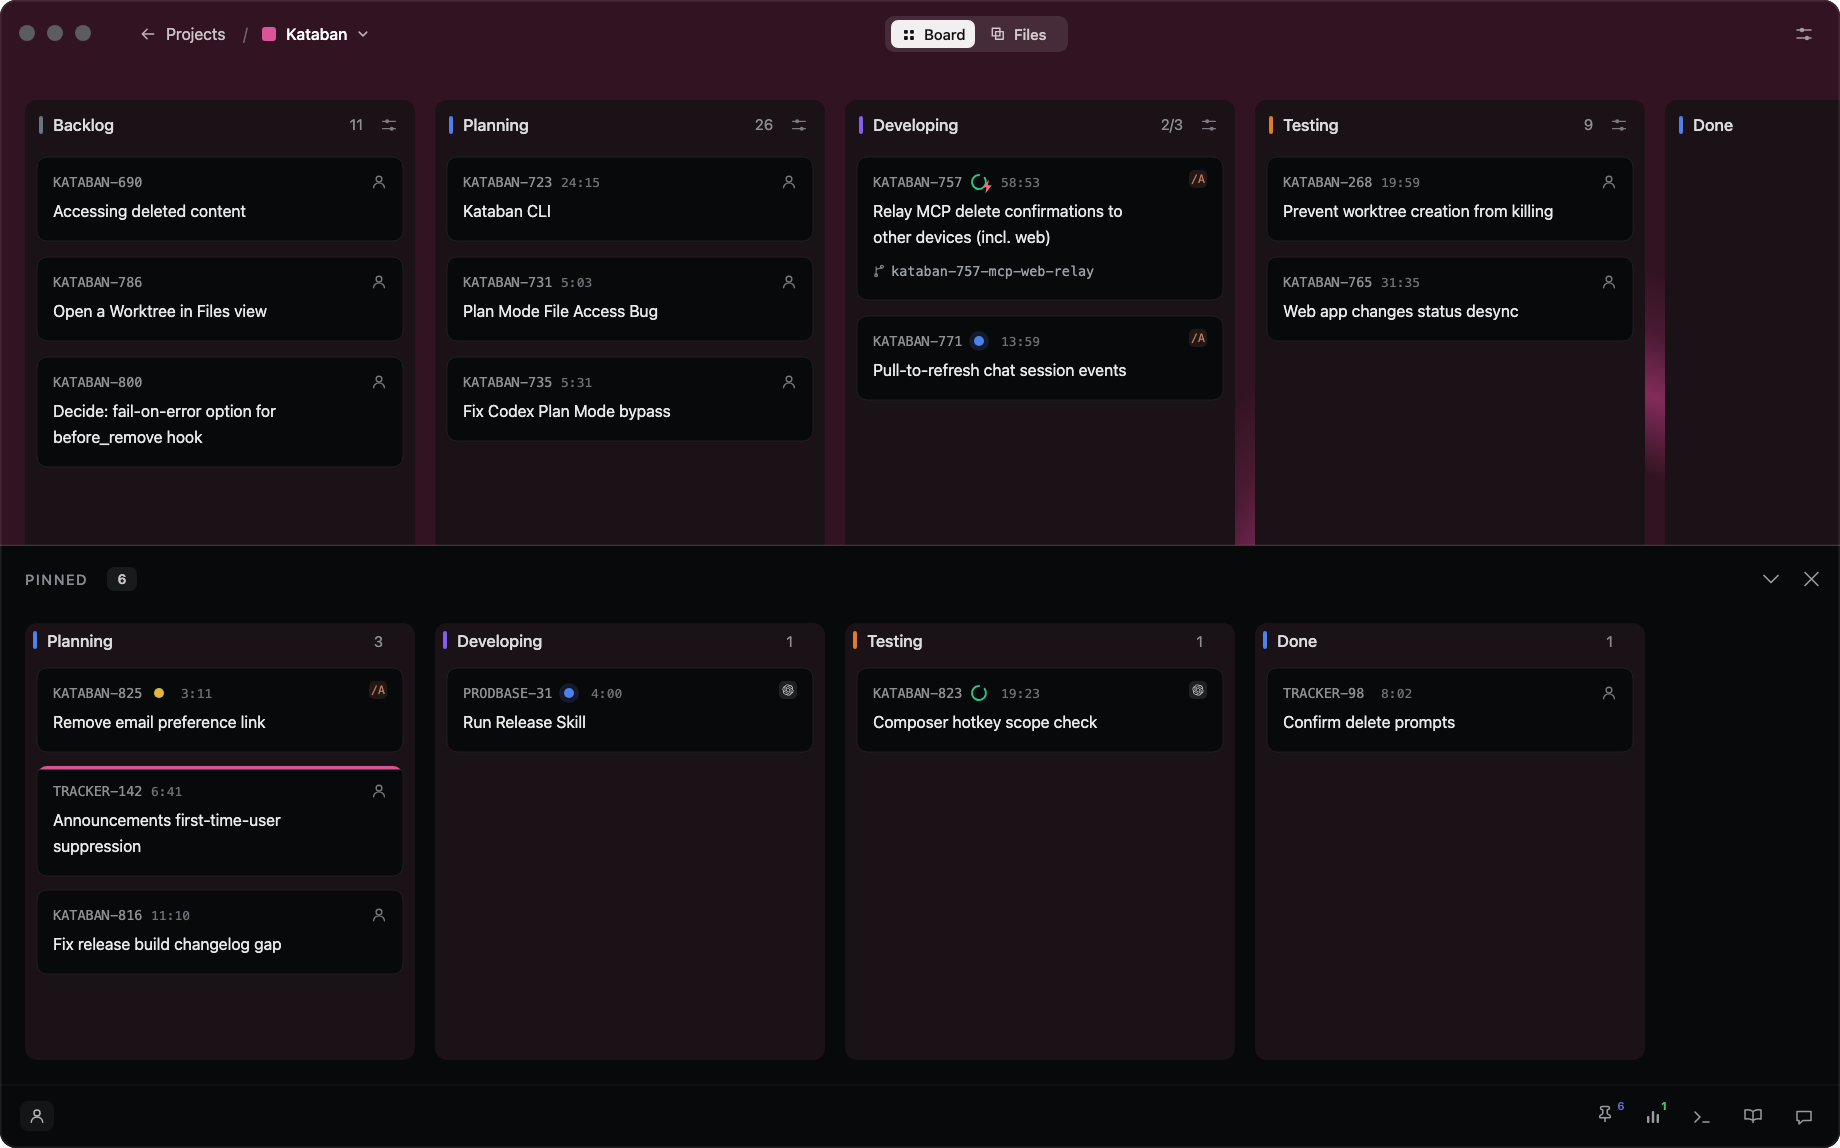Open Testing column filter options icon
1840x1148 pixels.
[x=1619, y=125]
